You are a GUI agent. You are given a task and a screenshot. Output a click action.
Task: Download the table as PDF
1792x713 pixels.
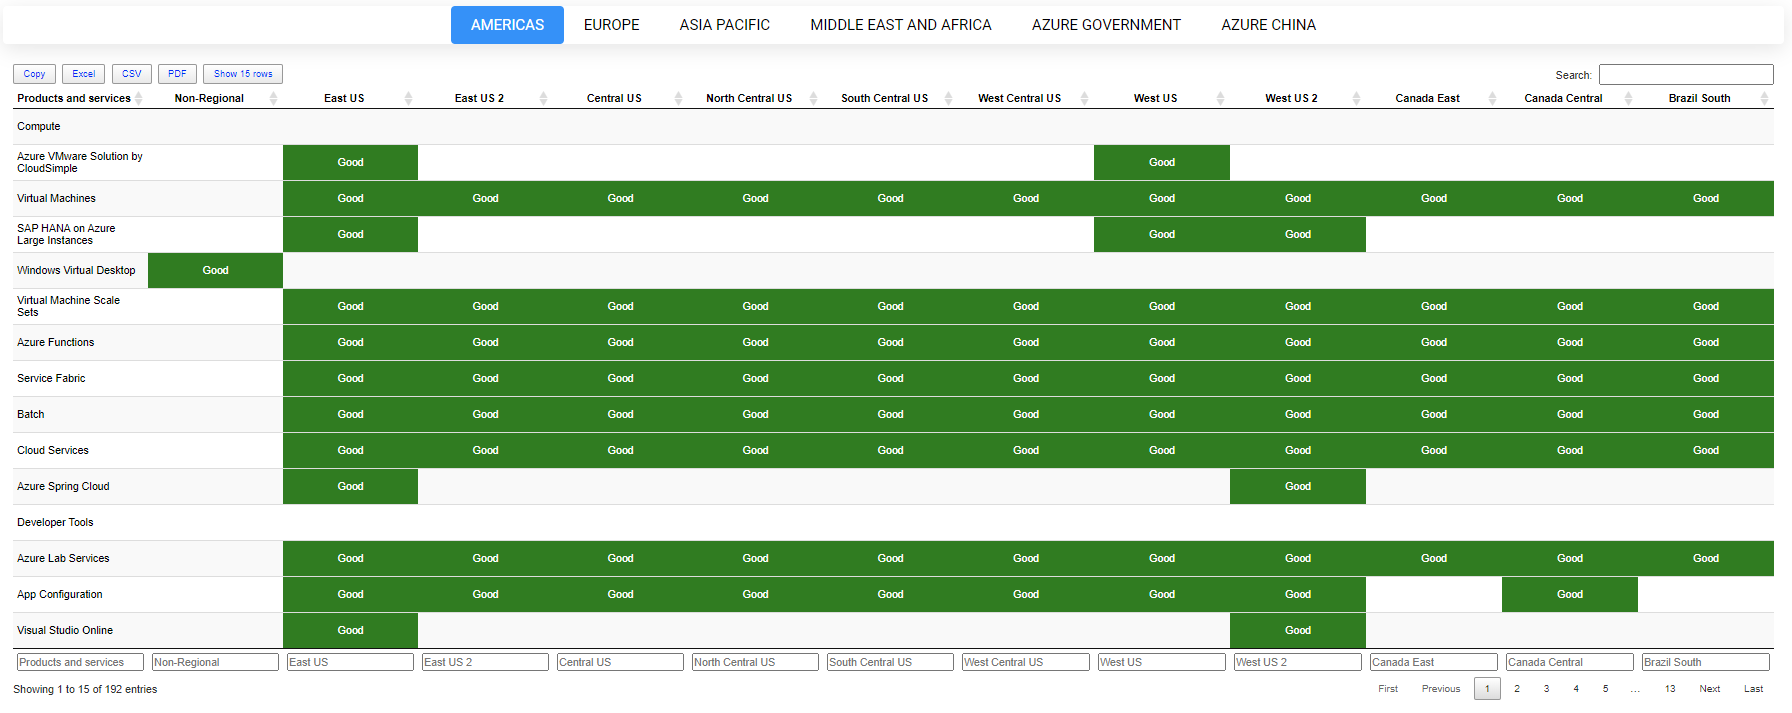point(177,74)
